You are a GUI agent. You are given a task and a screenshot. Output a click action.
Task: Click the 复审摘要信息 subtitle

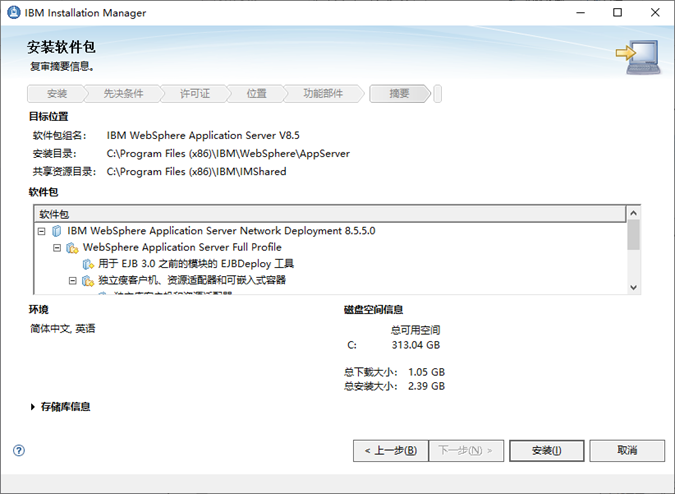click(x=62, y=66)
